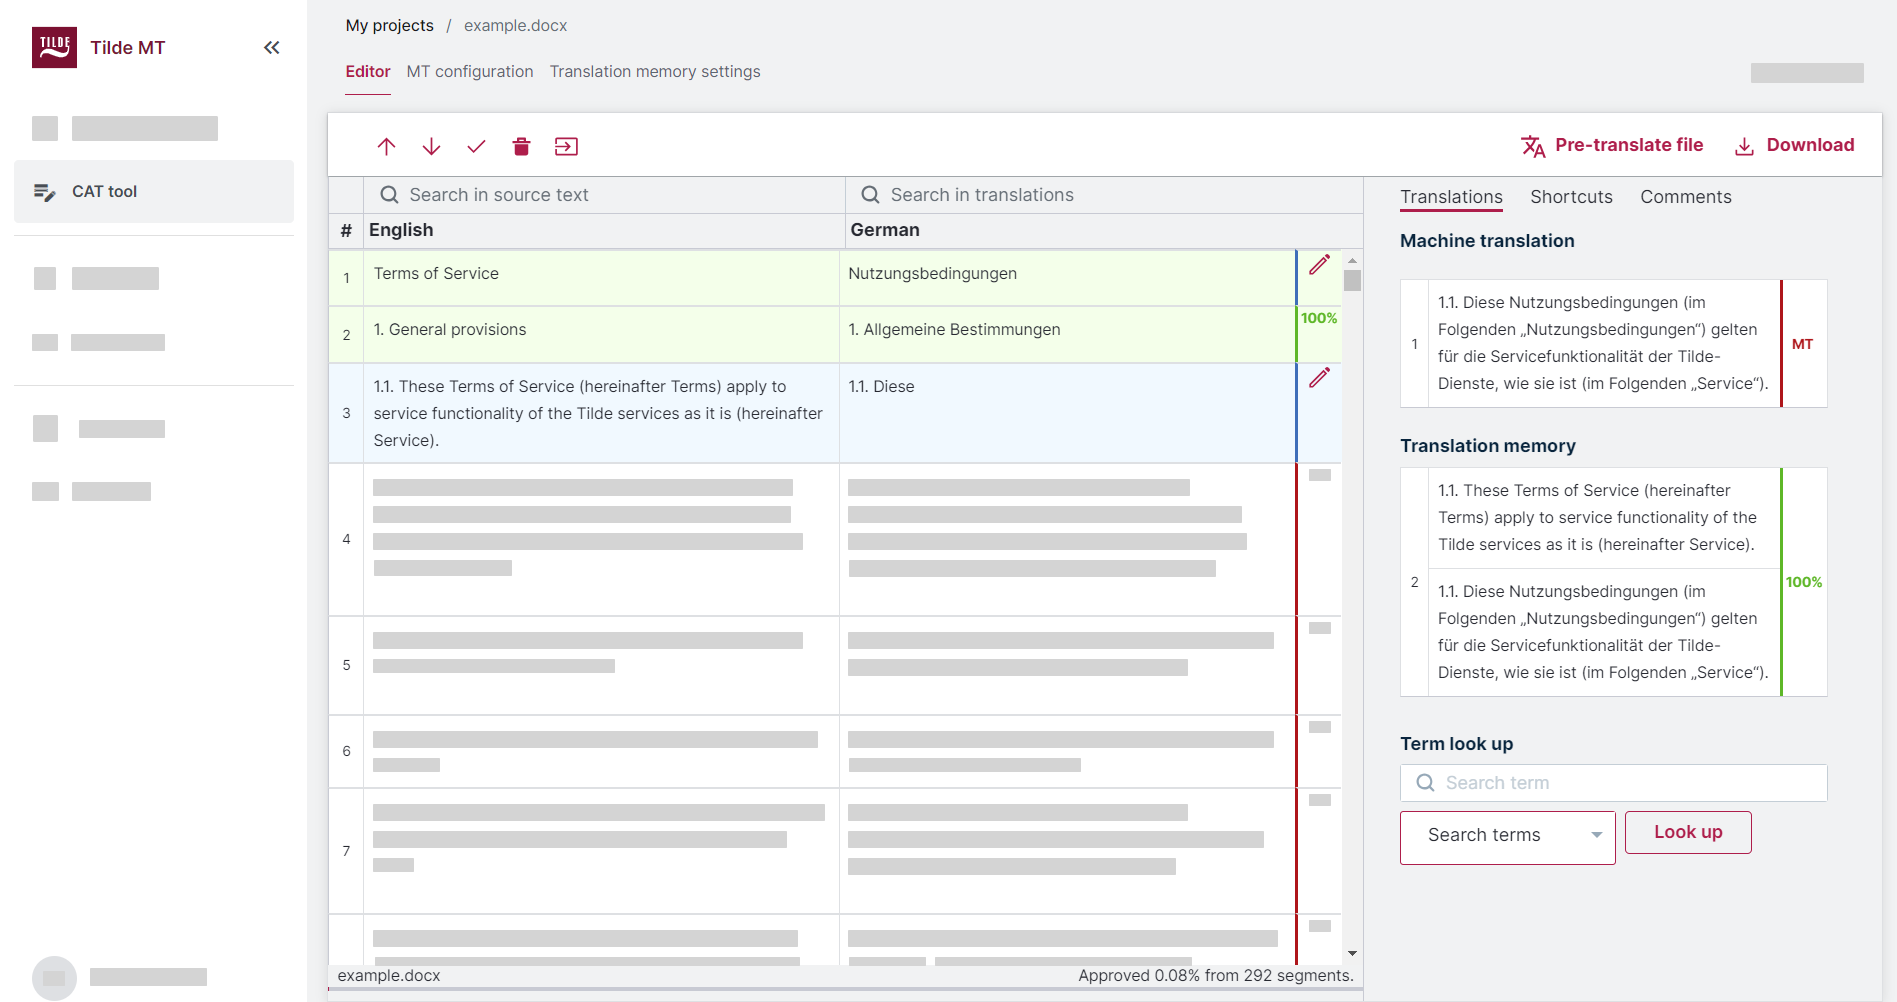
Task: Download the translated file
Action: [1794, 145]
